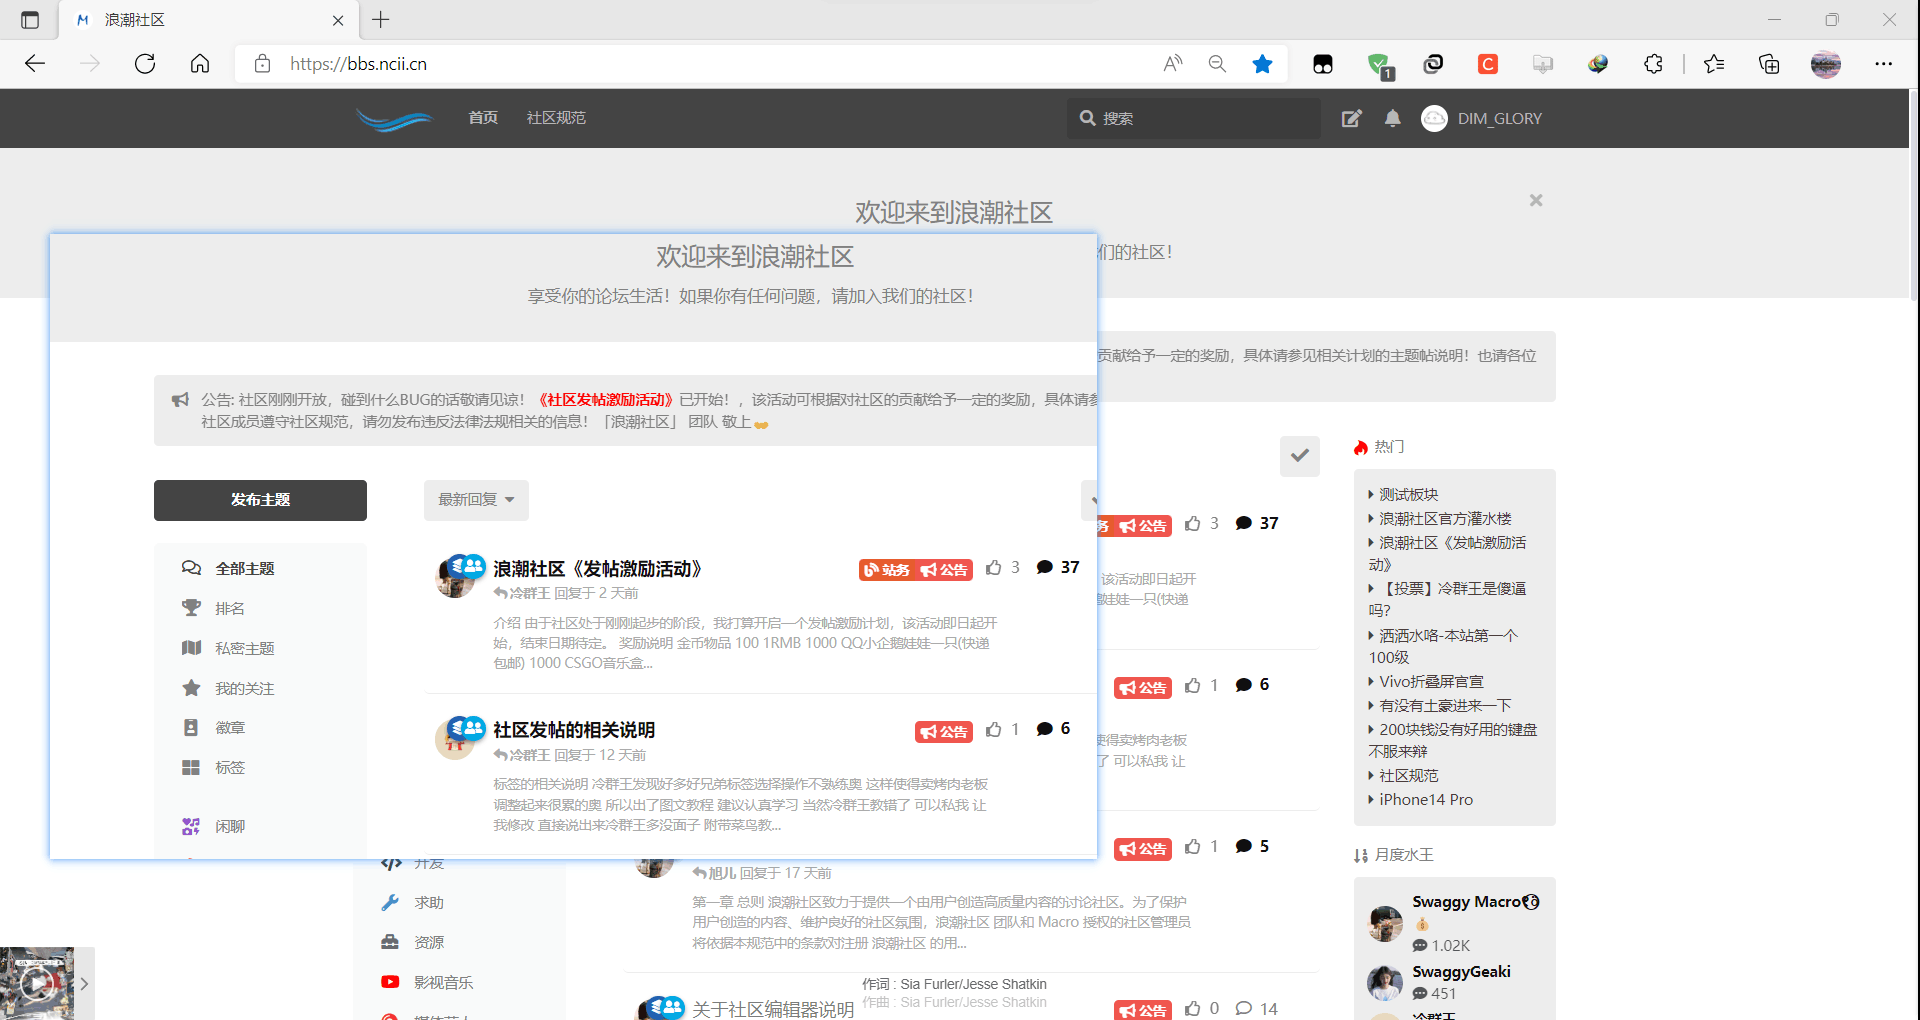The image size is (1920, 1020).
Task: Open the 浪潮社区官方灌水楼 hot topic link
Action: 1445,519
